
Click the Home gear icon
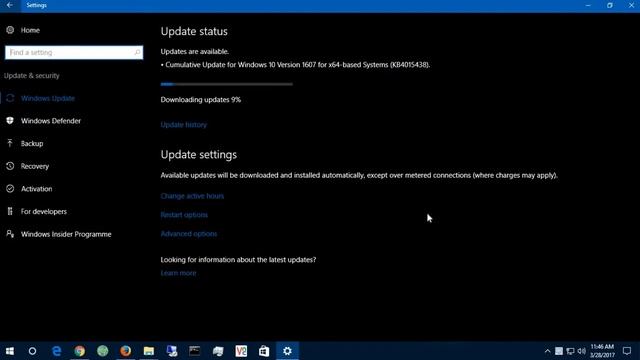10,30
